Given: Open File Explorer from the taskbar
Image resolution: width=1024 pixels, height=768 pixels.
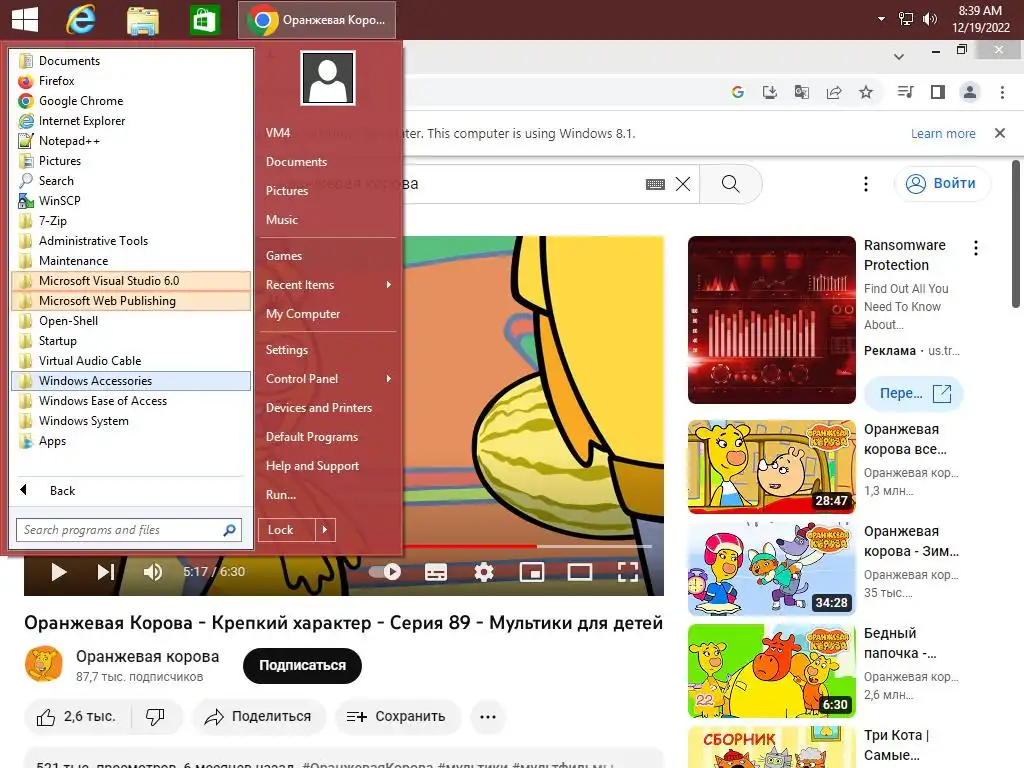Looking at the screenshot, I should [142, 20].
